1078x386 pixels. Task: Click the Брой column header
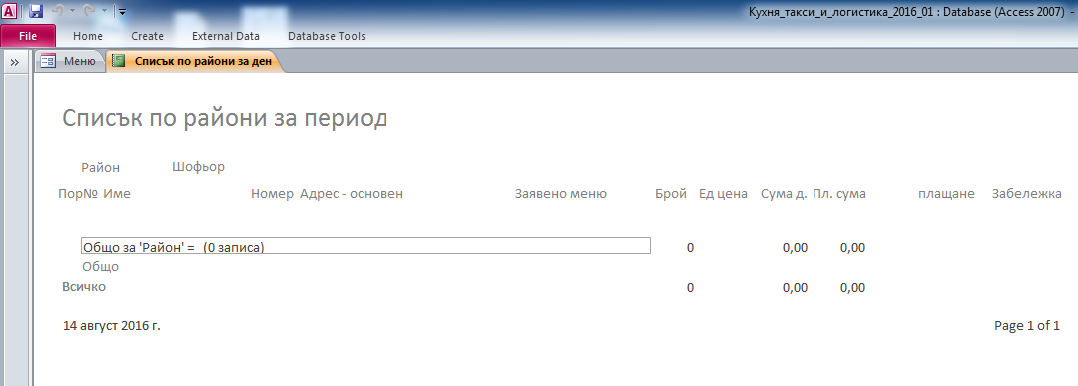[x=671, y=194]
